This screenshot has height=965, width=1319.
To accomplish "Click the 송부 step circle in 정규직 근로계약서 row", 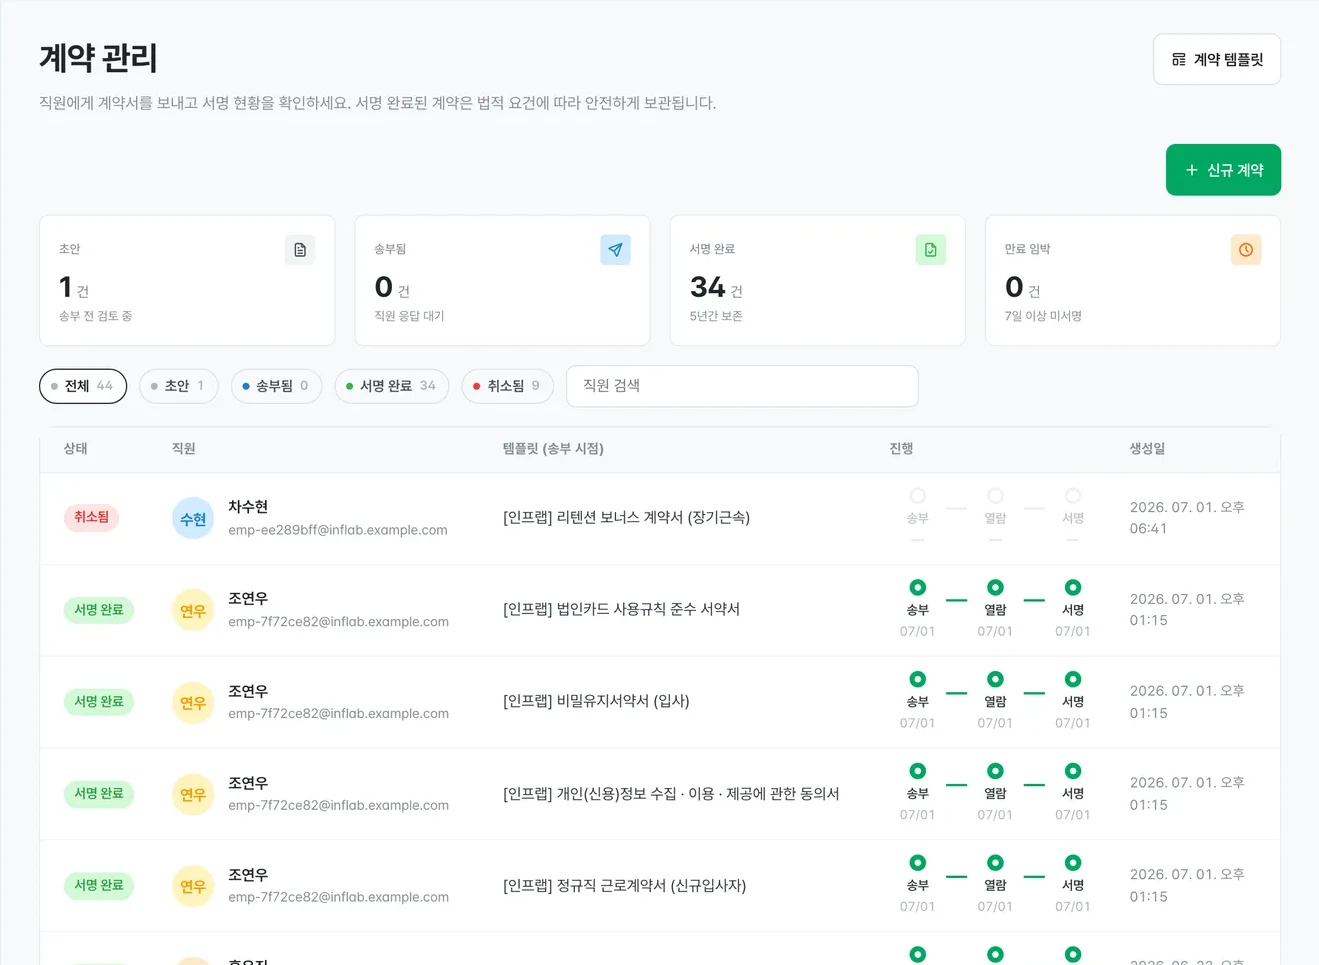I will [x=918, y=863].
